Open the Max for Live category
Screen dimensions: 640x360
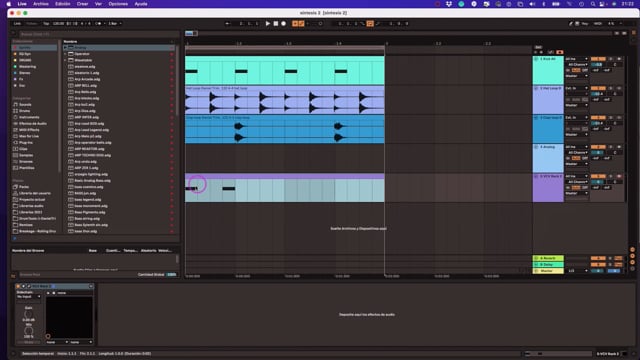29,136
